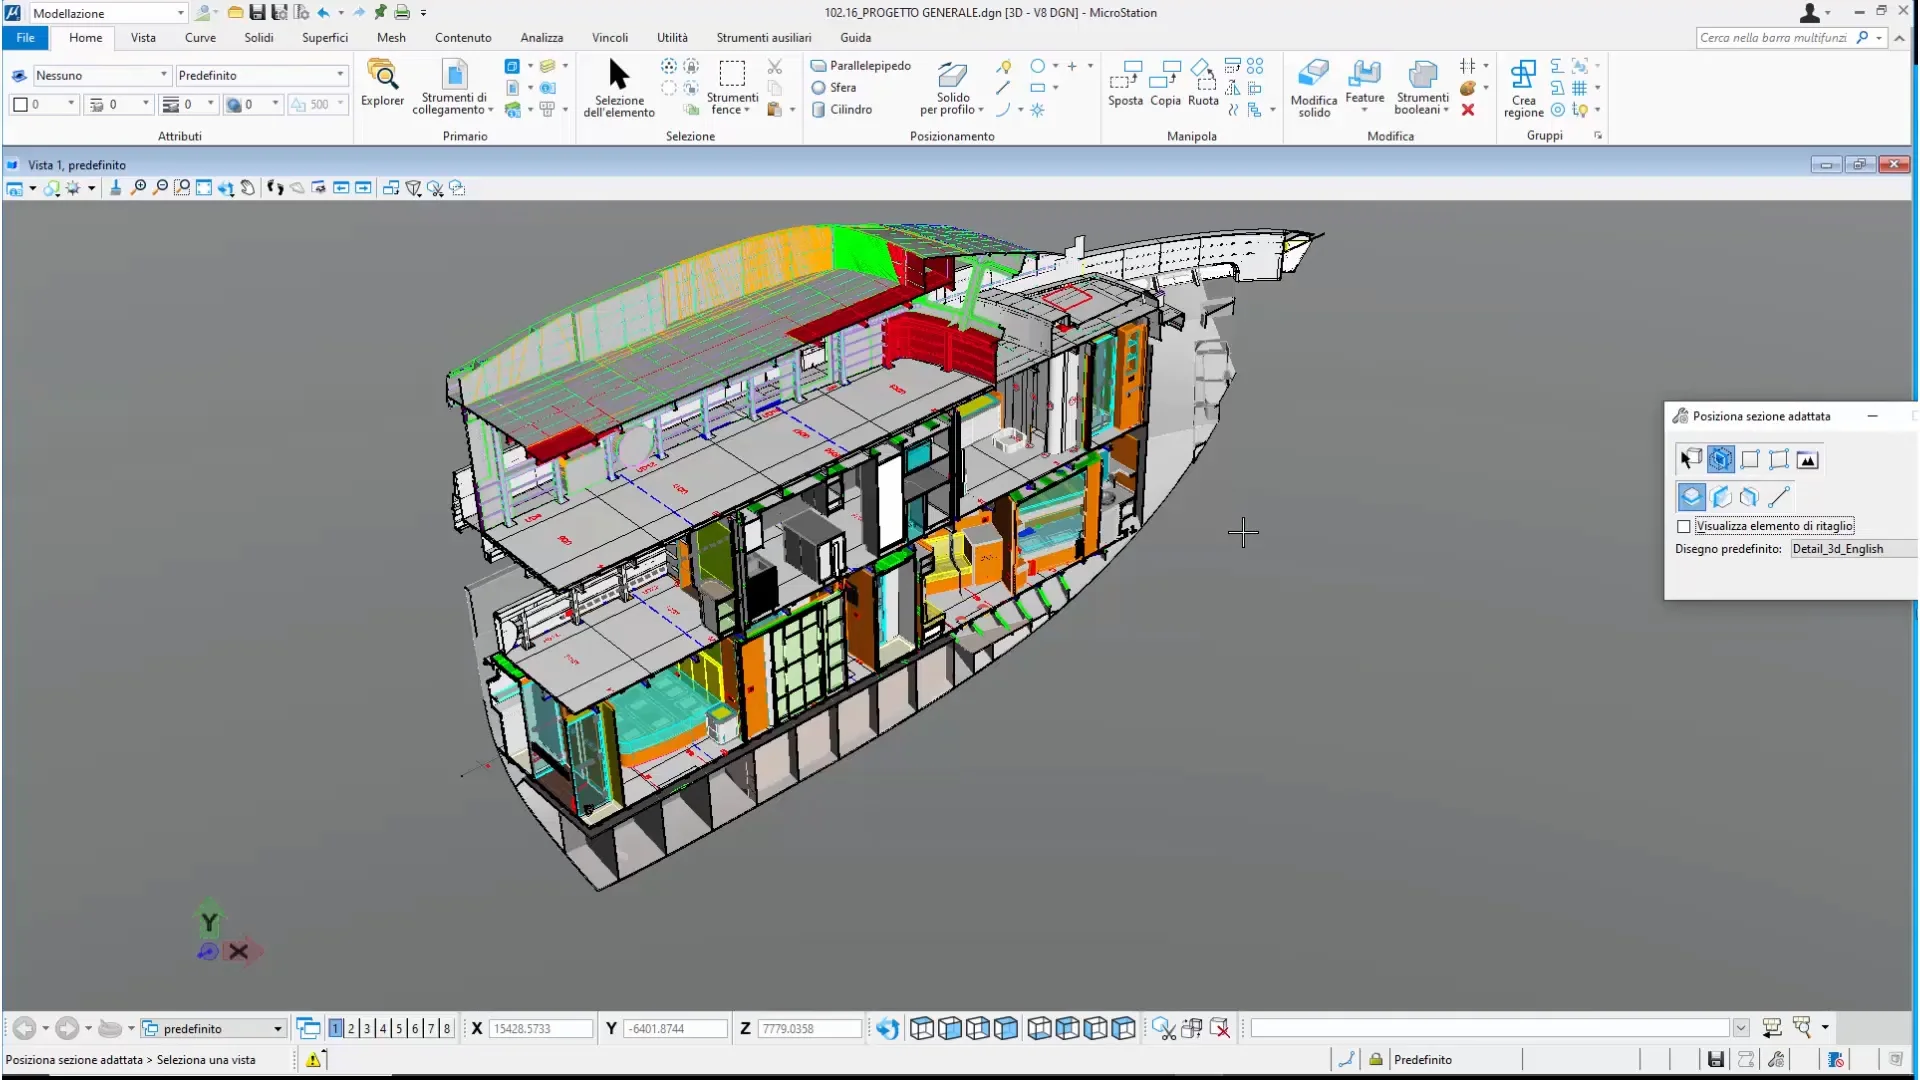
Task: Click Fit View icon in view toolbar
Action: [x=204, y=188]
